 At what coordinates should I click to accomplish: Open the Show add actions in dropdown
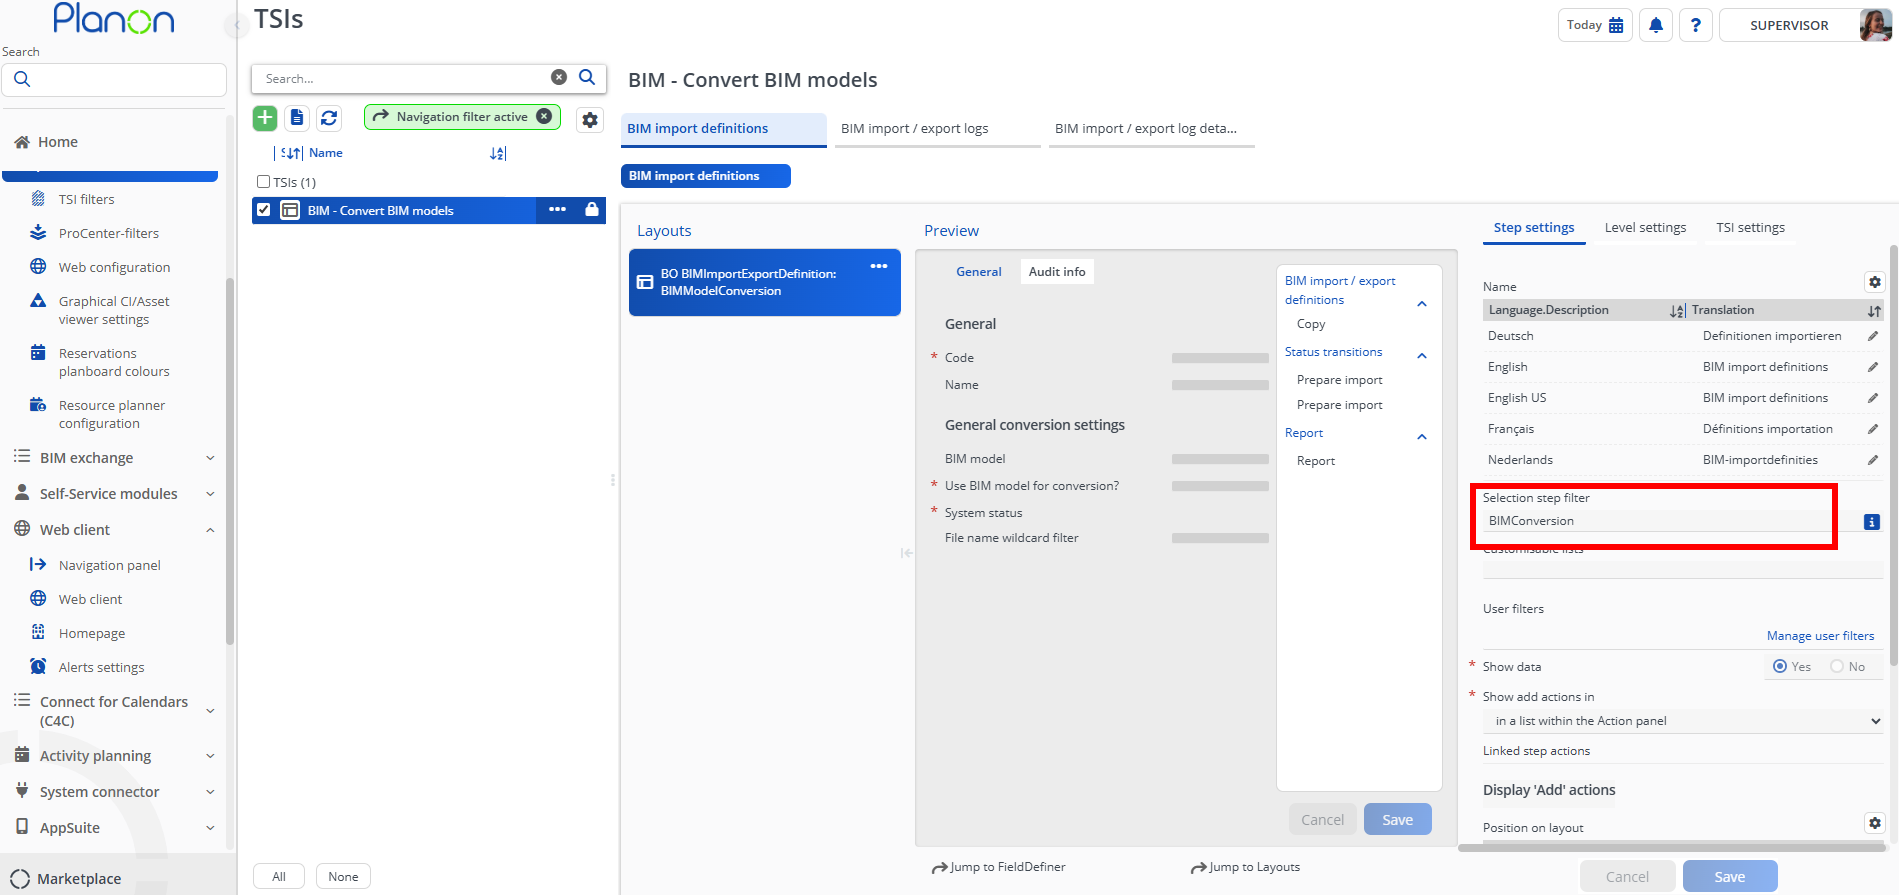pyautogui.click(x=1683, y=721)
